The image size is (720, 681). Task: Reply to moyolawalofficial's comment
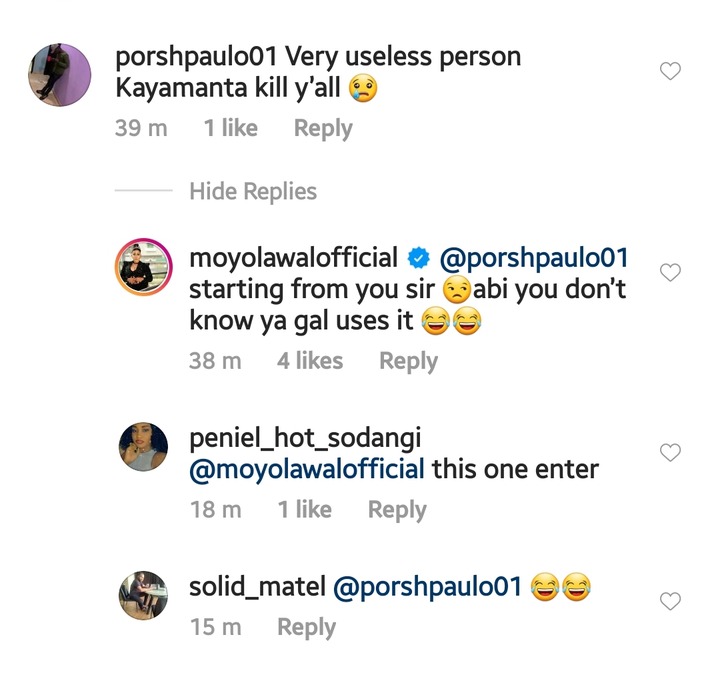tap(408, 361)
